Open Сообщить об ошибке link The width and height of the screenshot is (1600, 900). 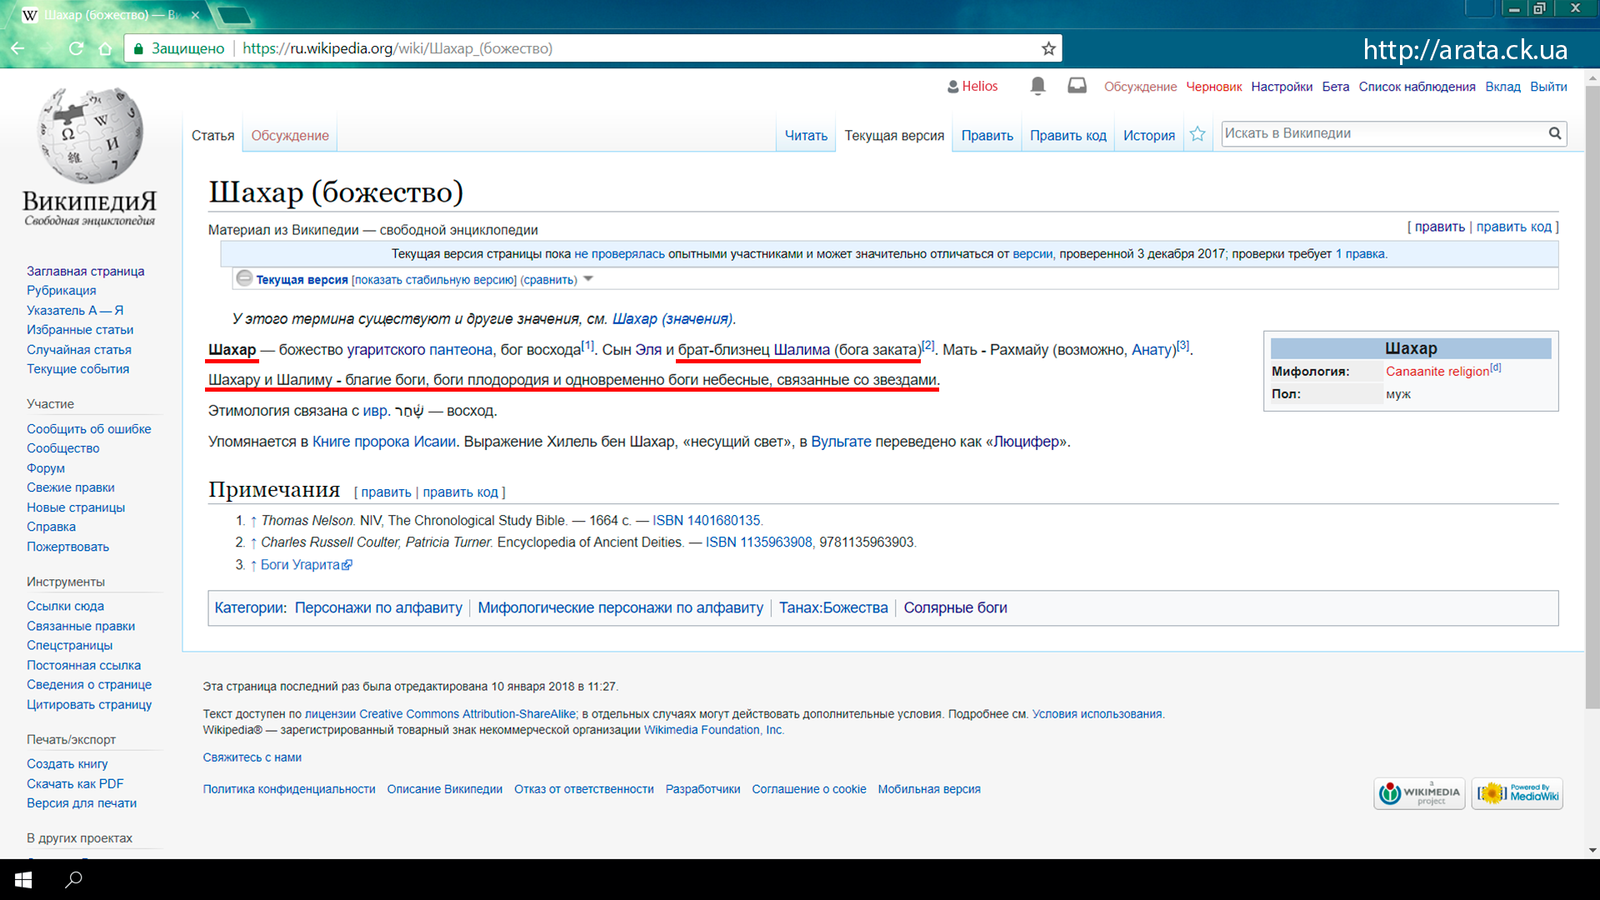(89, 429)
